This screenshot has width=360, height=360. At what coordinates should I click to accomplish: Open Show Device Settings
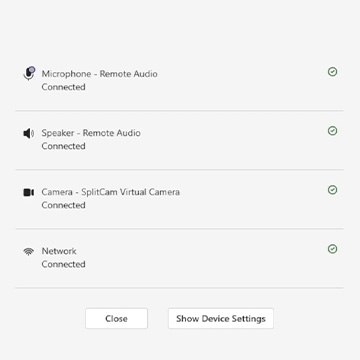click(221, 319)
